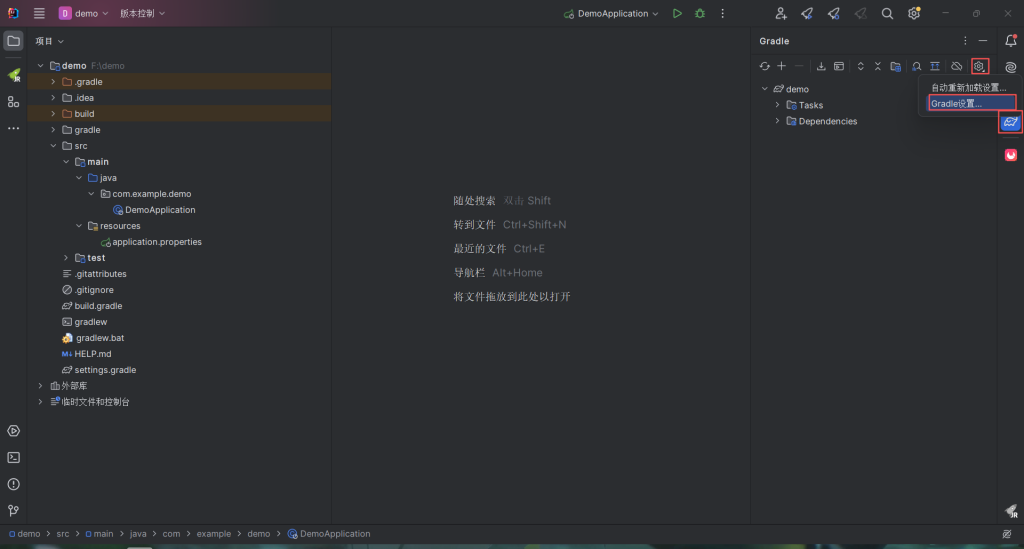Viewport: 1024px width, 549px height.
Task: Select 'Gradle设置...' from the popup menu
Action: 957,103
